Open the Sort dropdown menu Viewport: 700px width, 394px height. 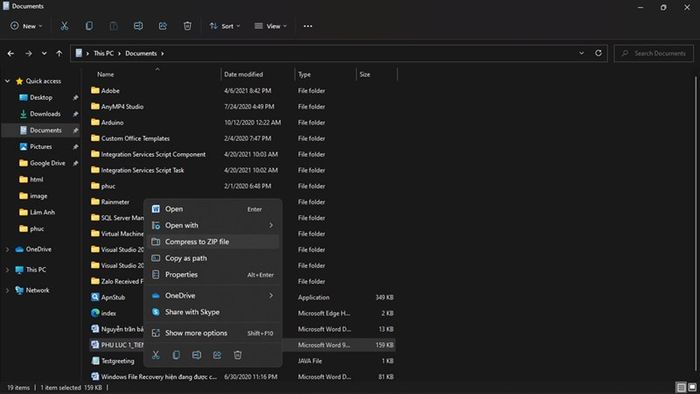pos(225,26)
